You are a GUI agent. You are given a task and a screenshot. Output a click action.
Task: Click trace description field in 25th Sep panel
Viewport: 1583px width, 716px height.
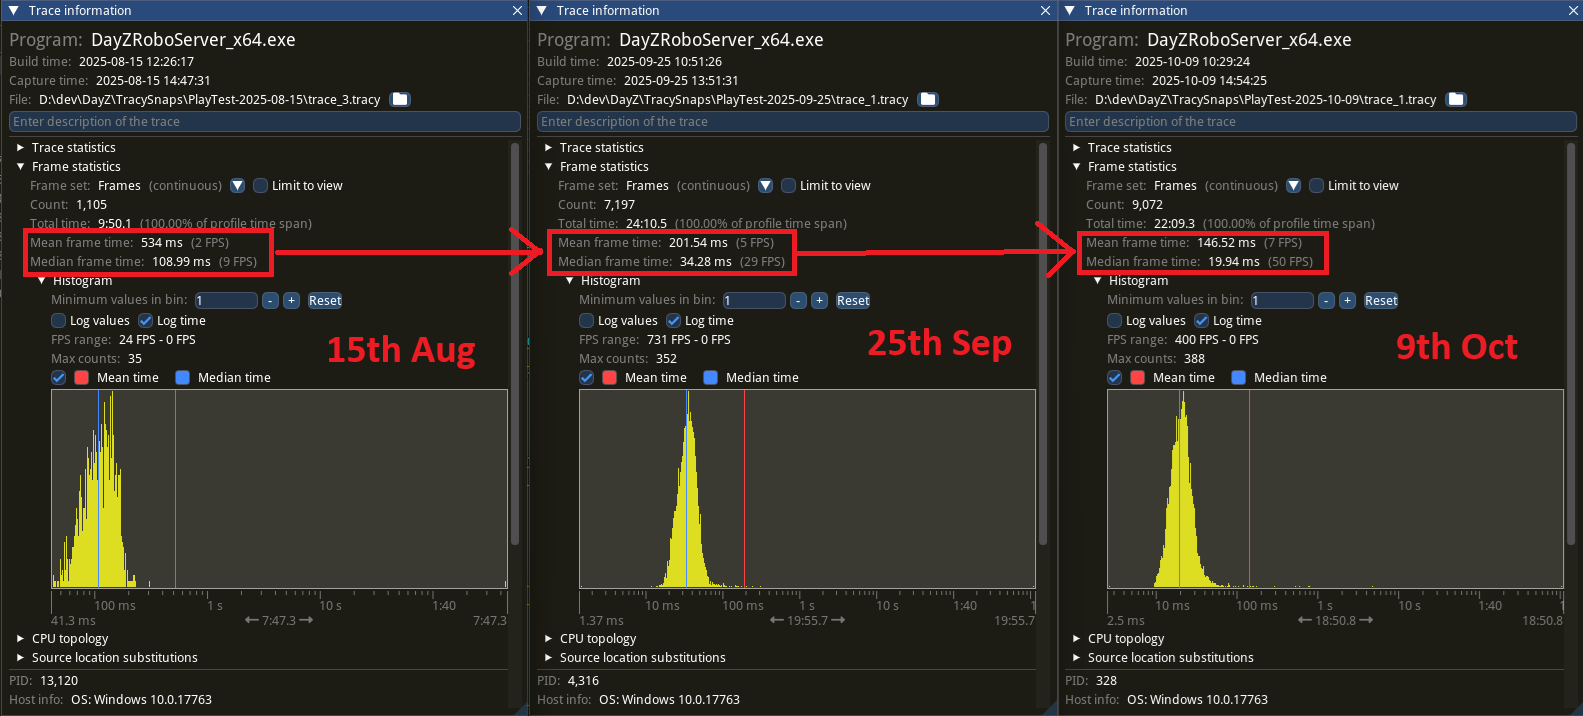pyautogui.click(x=792, y=122)
